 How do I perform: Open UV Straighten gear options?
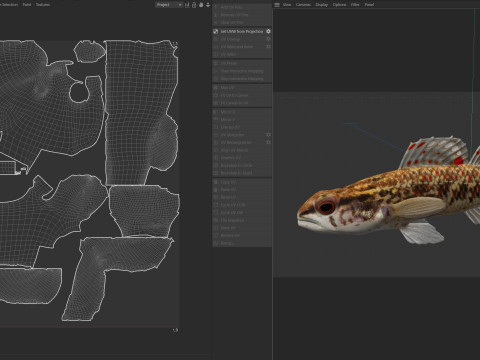[x=268, y=135]
